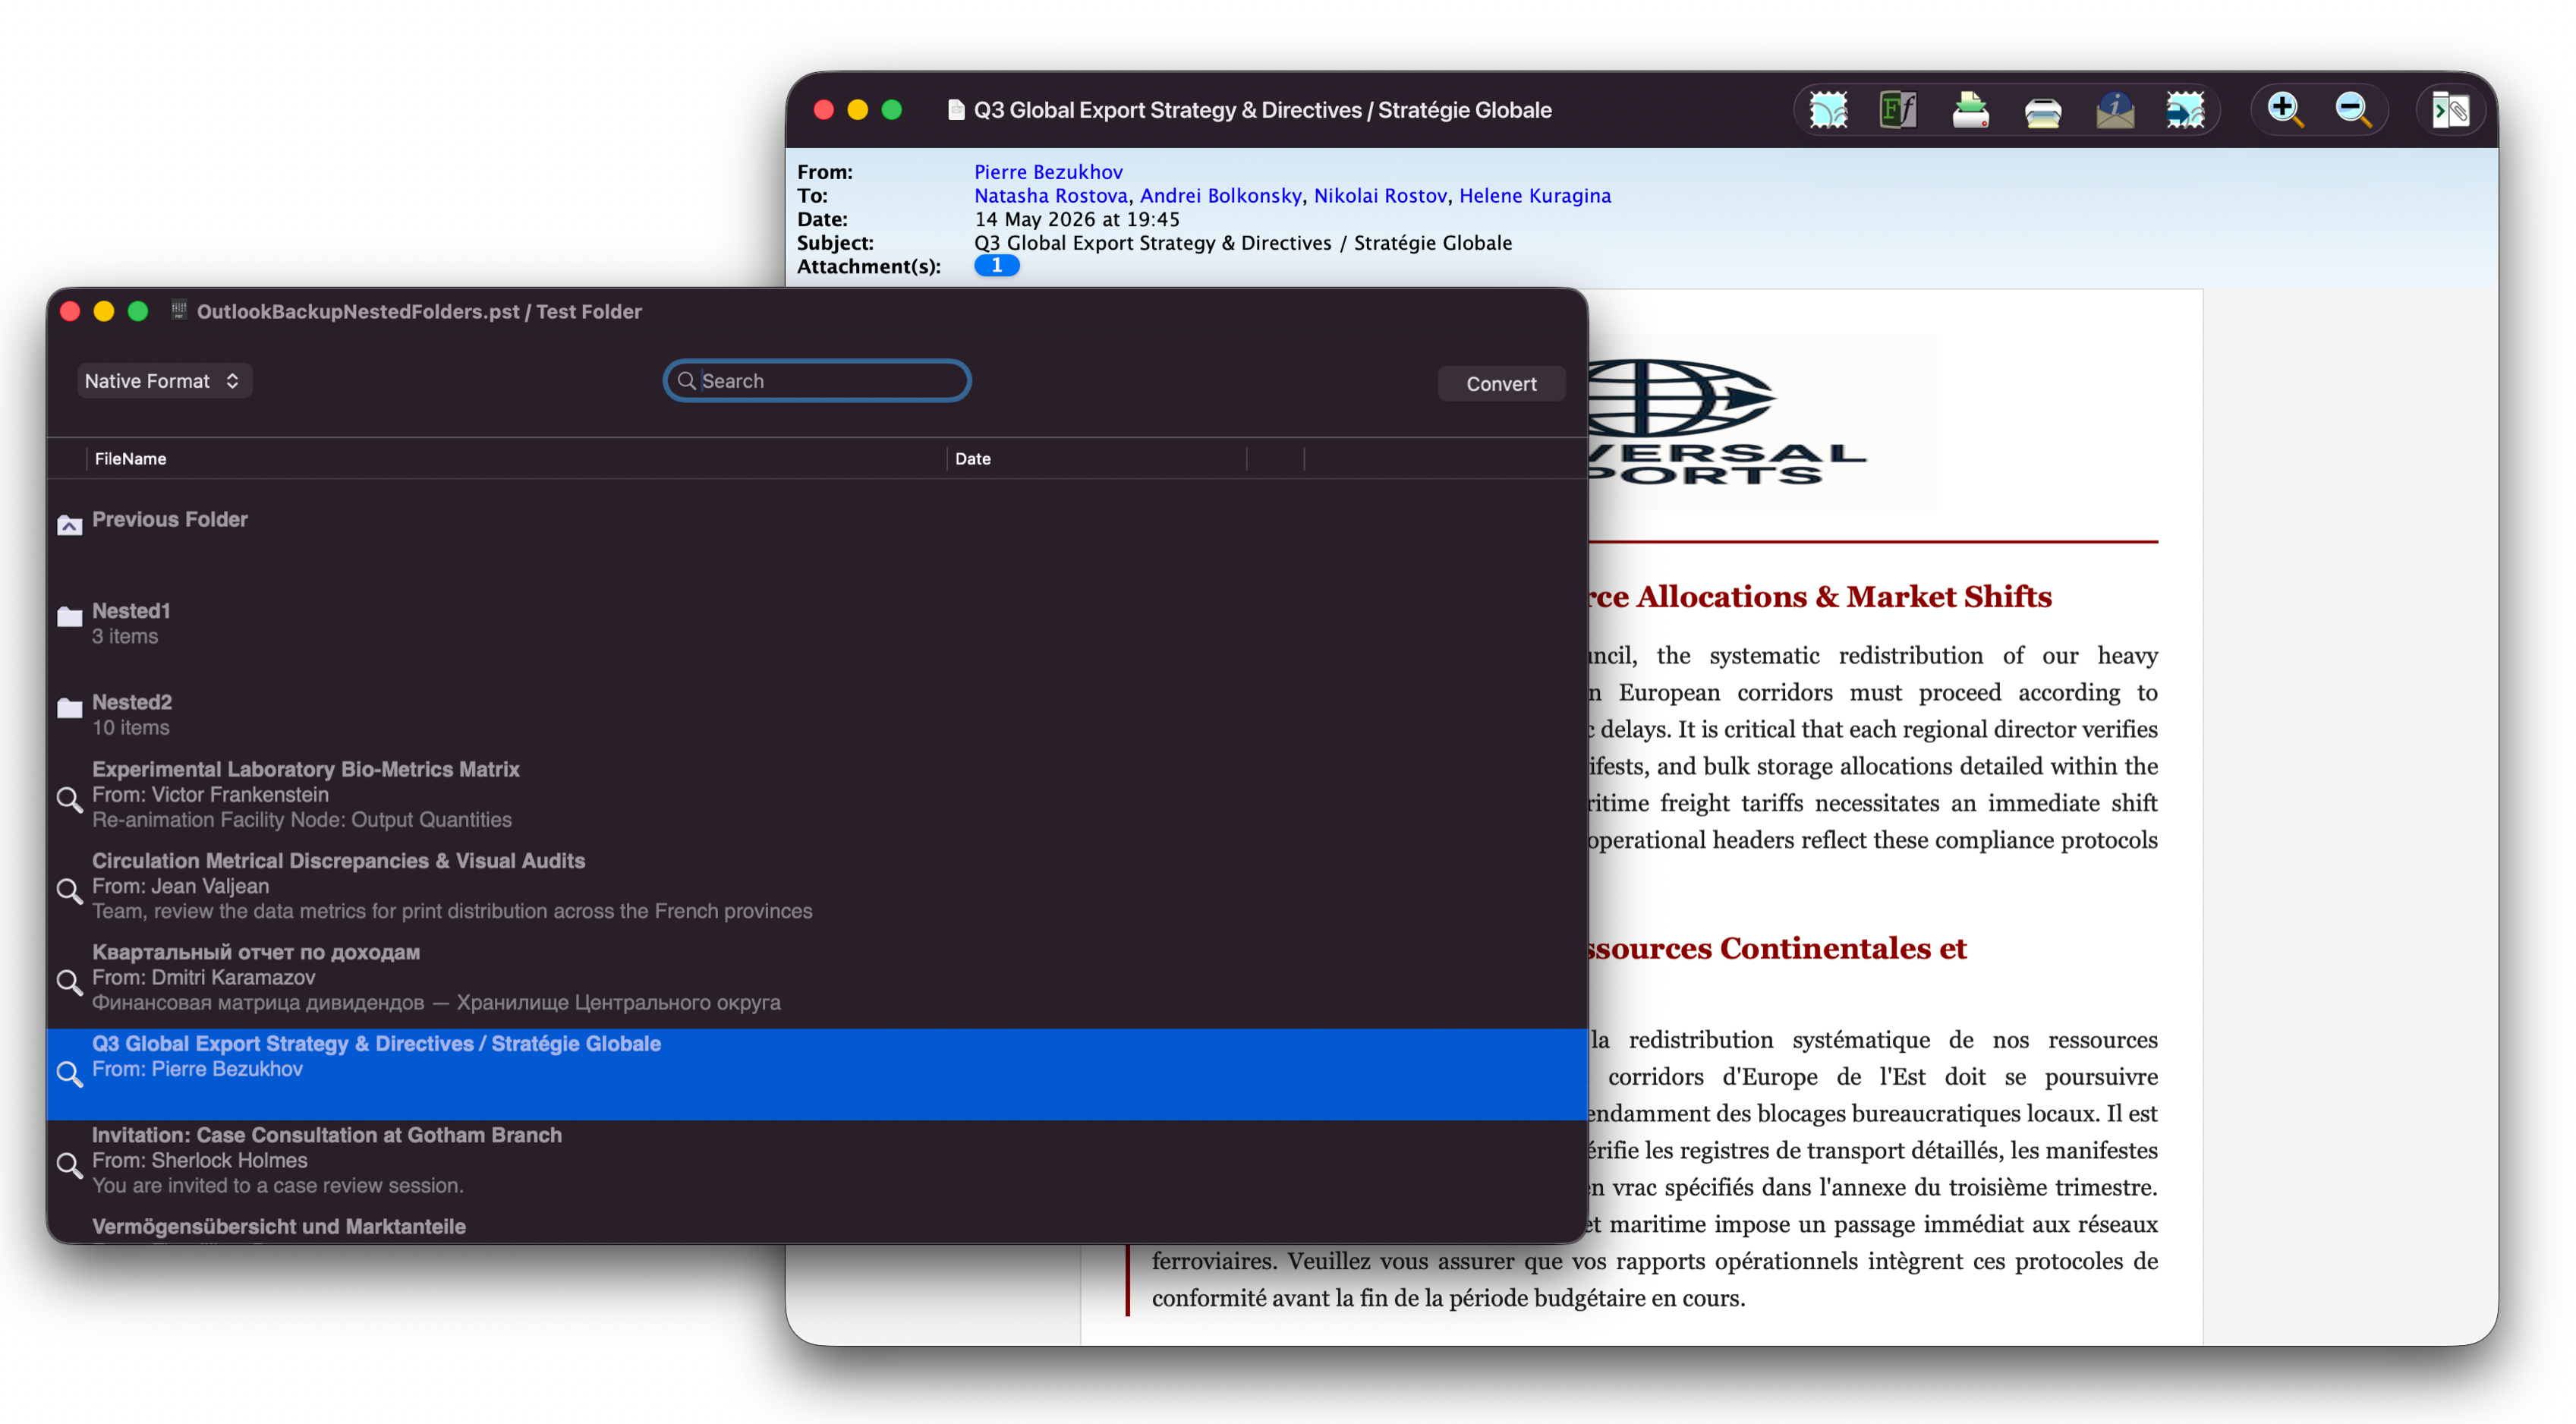
Task: Click into the Search field
Action: click(x=817, y=381)
